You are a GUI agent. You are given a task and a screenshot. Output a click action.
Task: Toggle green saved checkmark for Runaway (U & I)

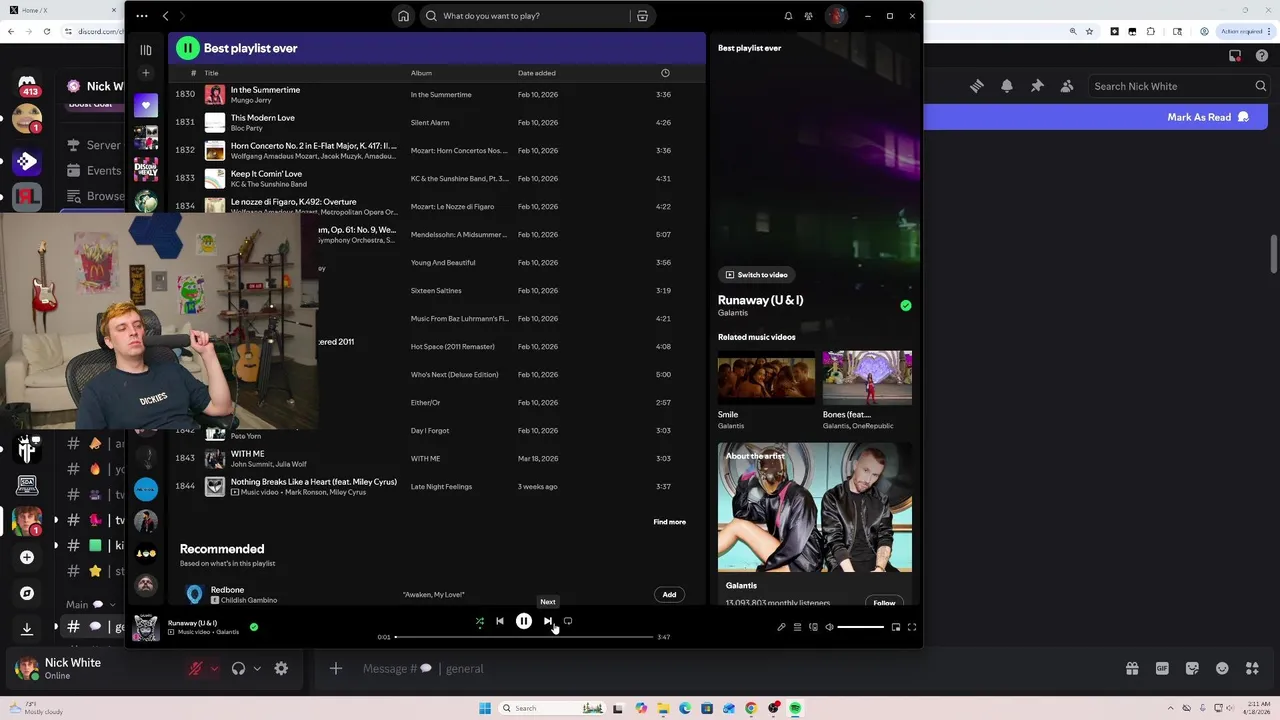coord(906,306)
